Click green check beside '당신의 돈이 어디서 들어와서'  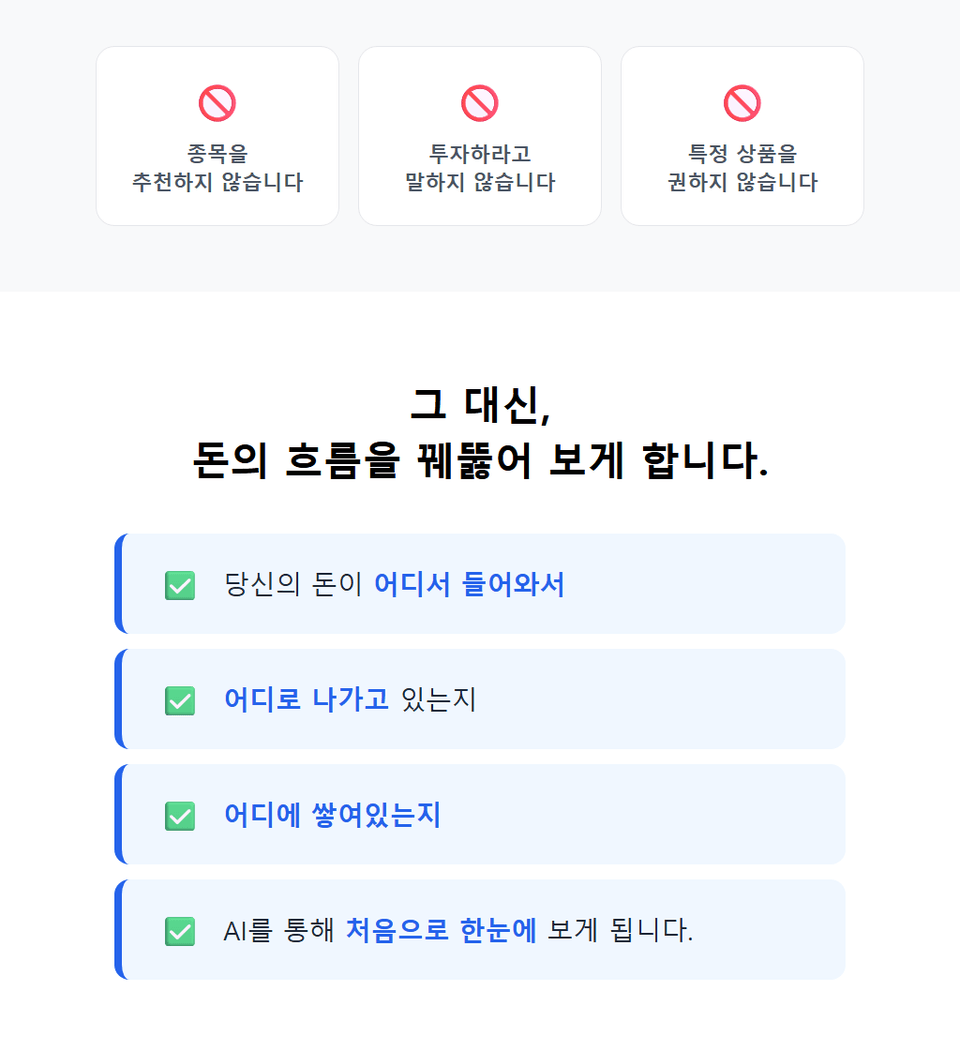(x=180, y=585)
